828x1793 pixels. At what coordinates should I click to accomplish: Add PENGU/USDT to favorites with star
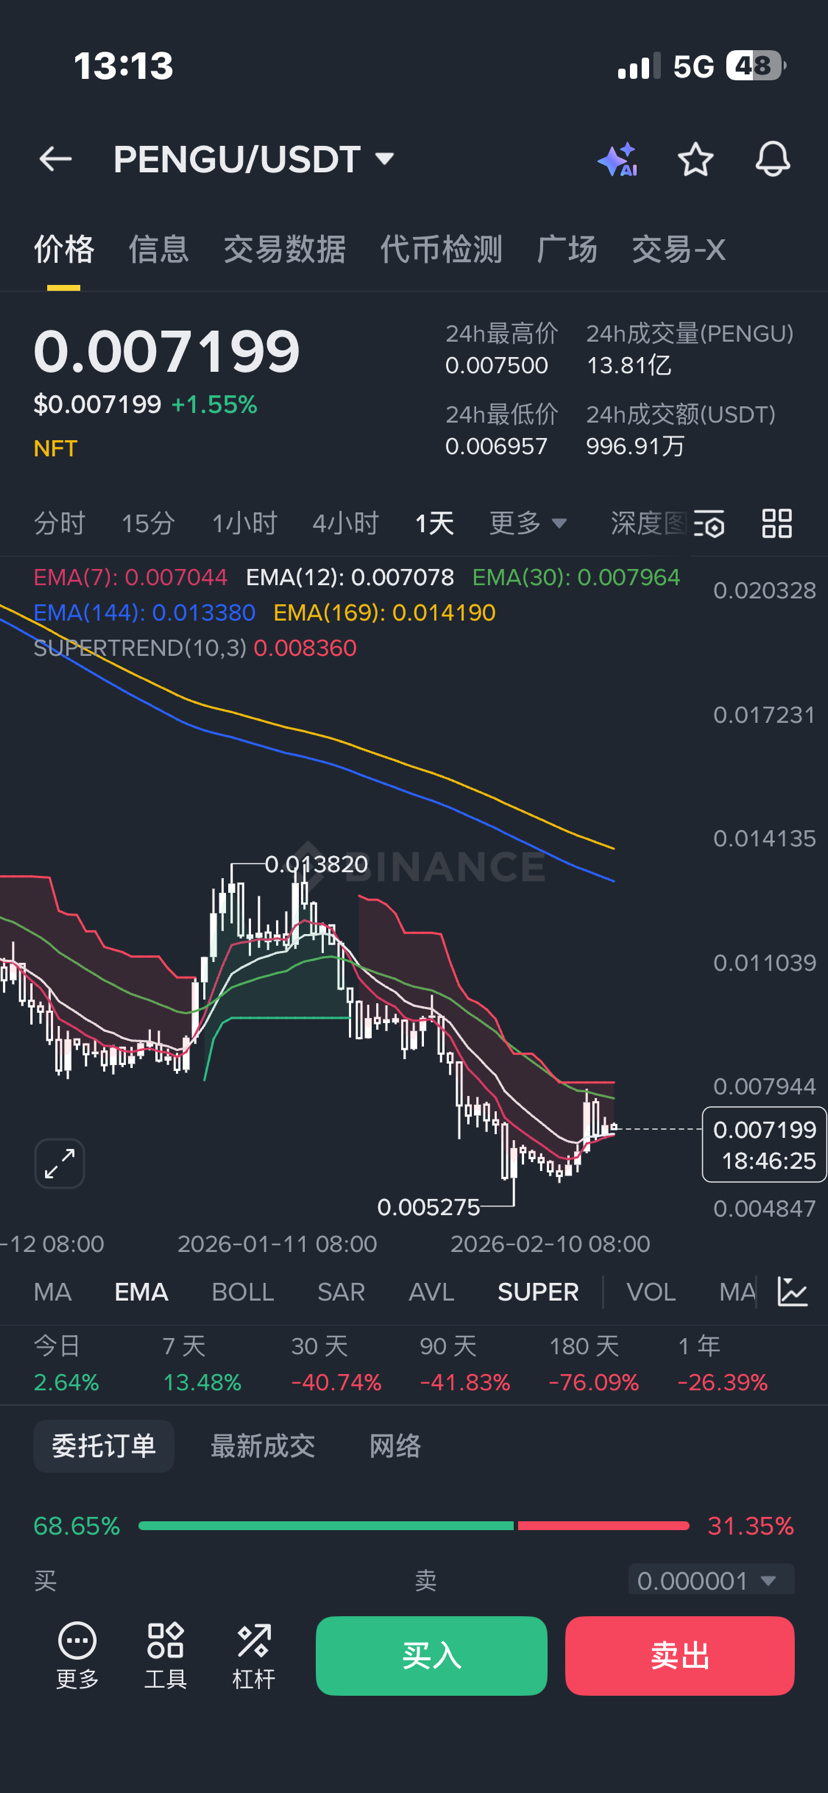pyautogui.click(x=695, y=160)
